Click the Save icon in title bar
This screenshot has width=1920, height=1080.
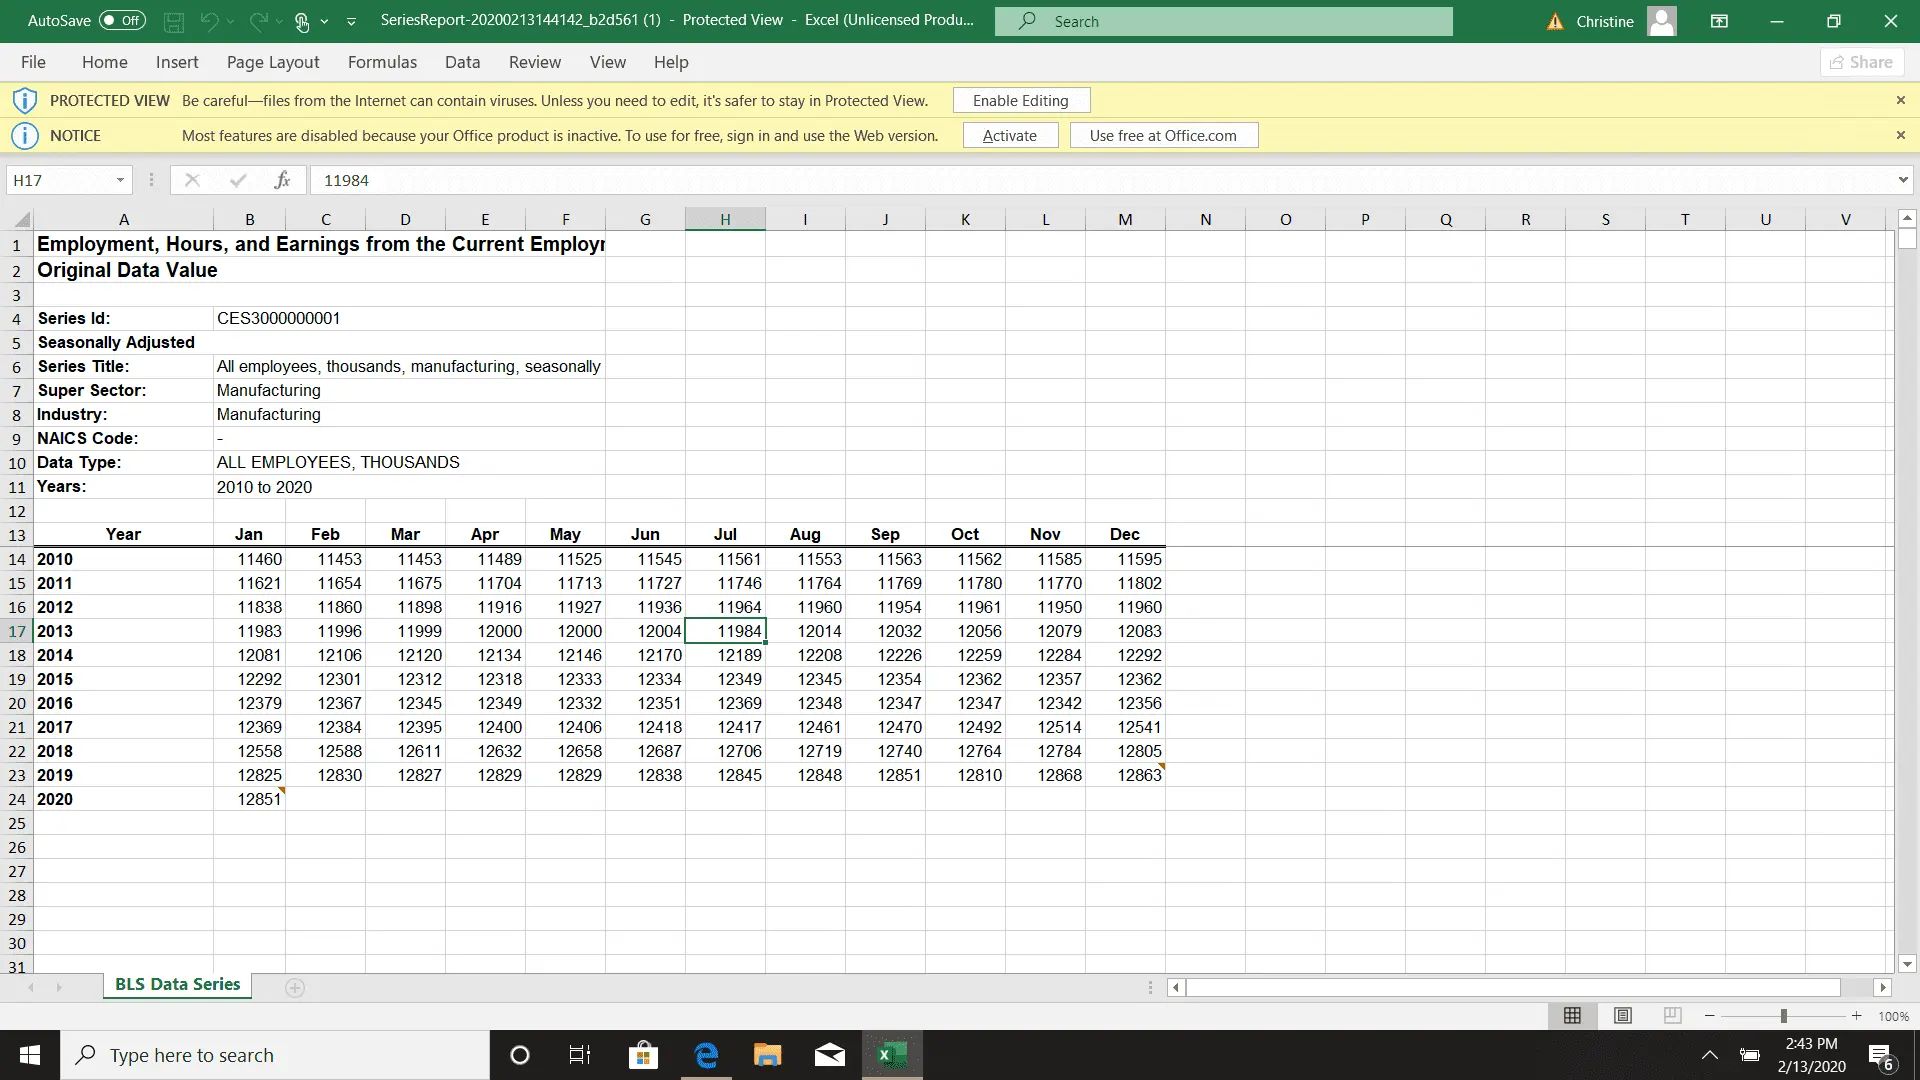[x=173, y=21]
